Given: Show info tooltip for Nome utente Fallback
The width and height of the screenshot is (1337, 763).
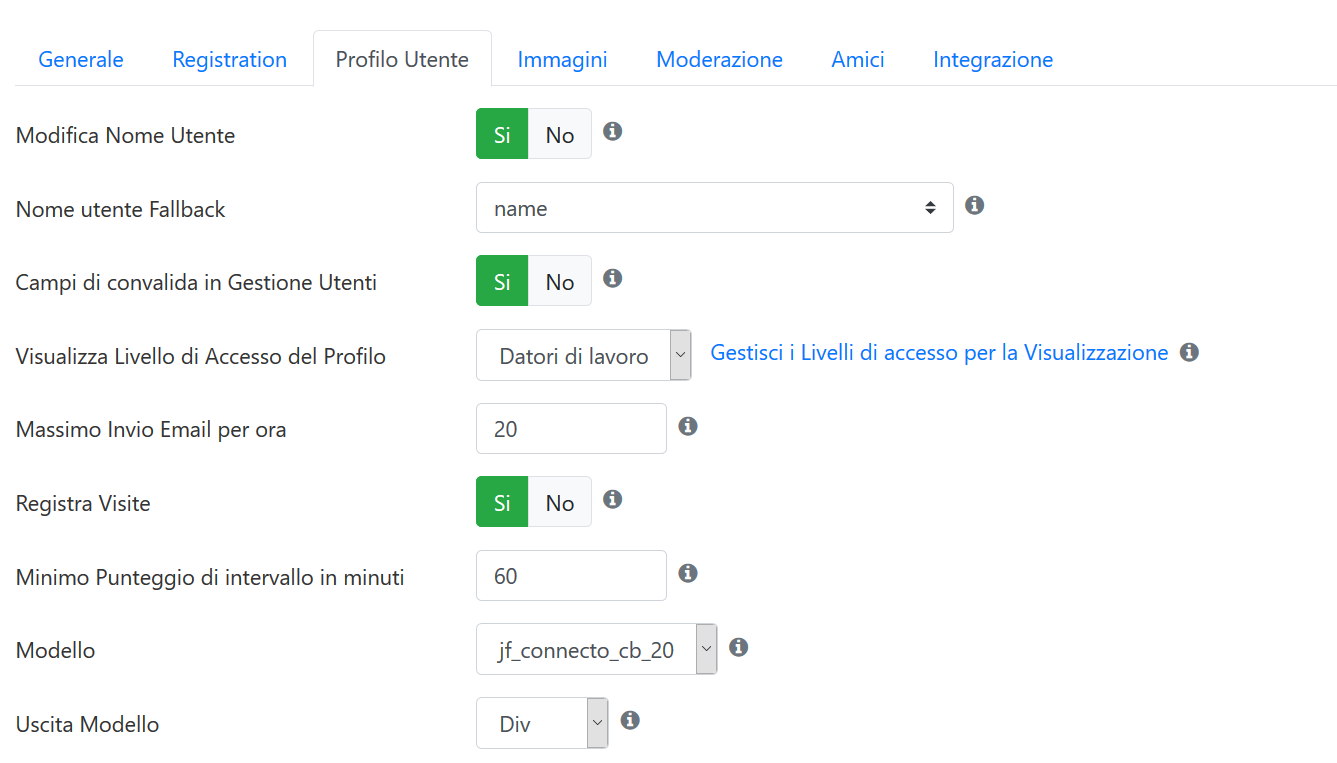Looking at the screenshot, I should pos(975,205).
